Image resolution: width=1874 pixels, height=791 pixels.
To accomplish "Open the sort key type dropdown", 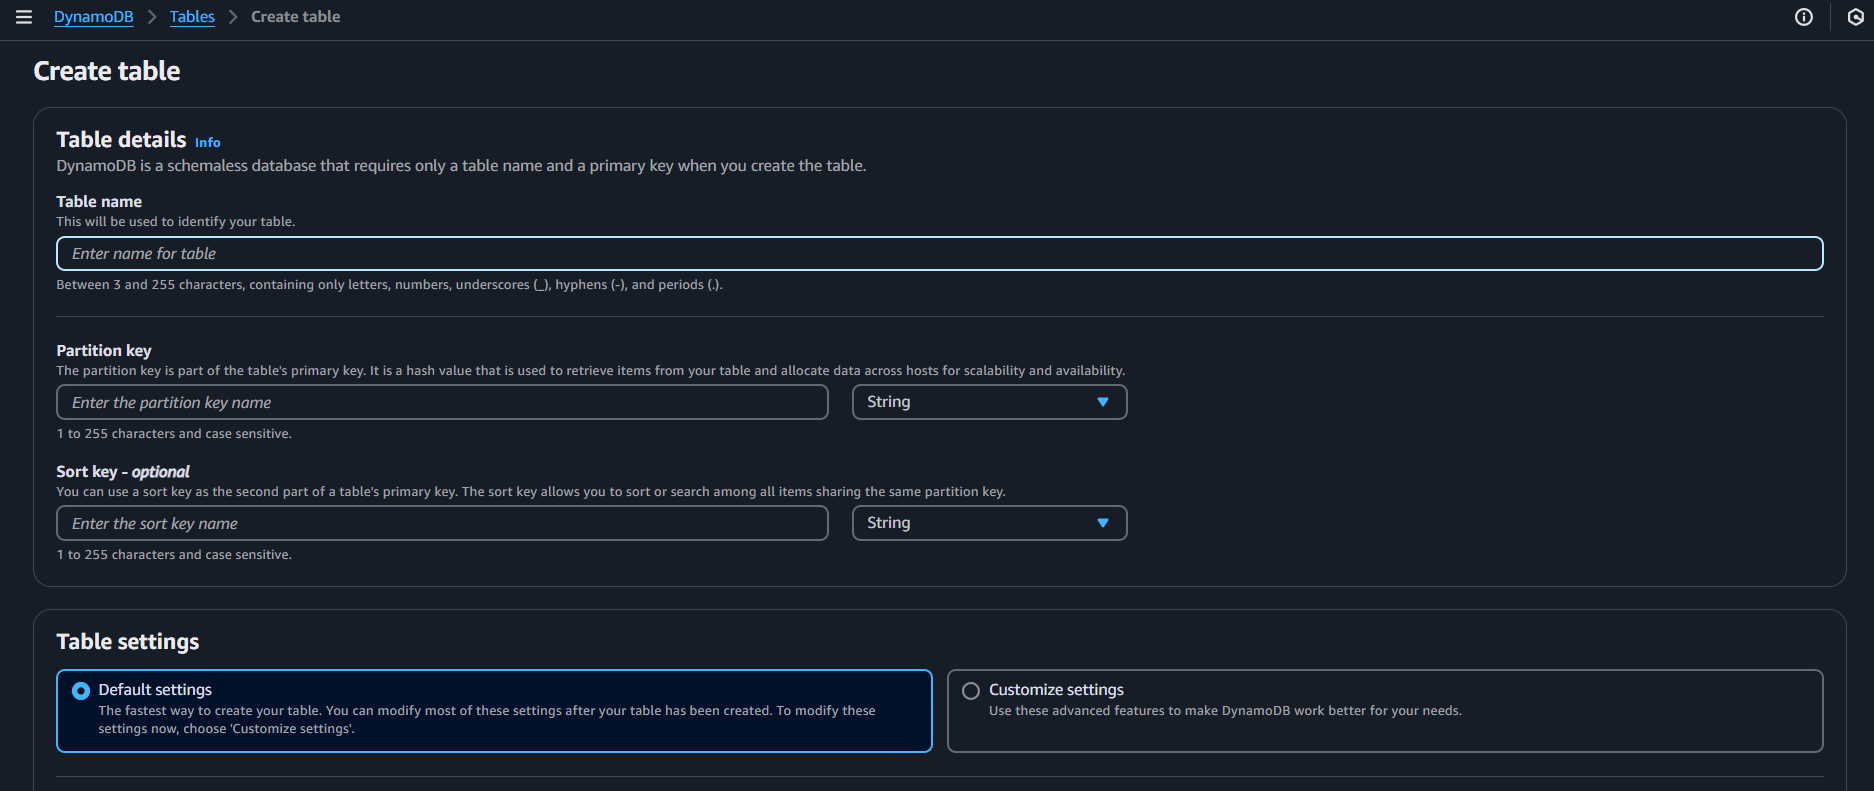I will (x=990, y=523).
